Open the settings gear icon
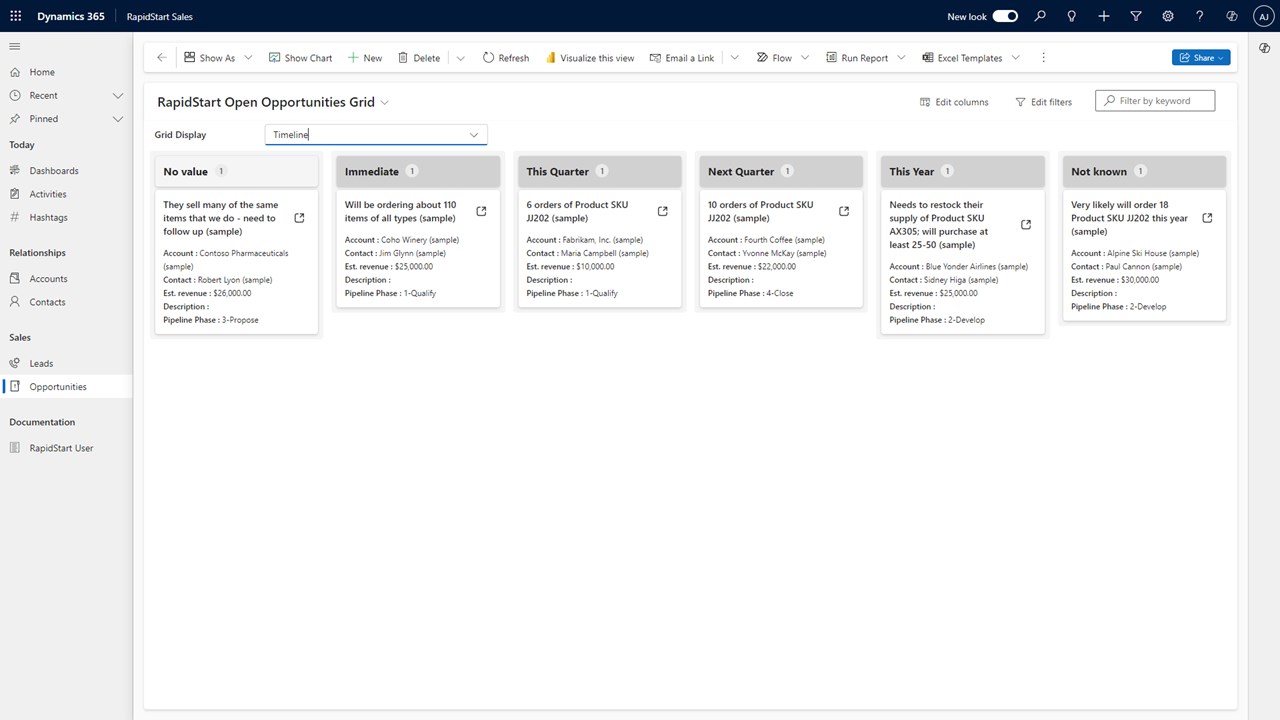The width and height of the screenshot is (1280, 720). point(1168,16)
